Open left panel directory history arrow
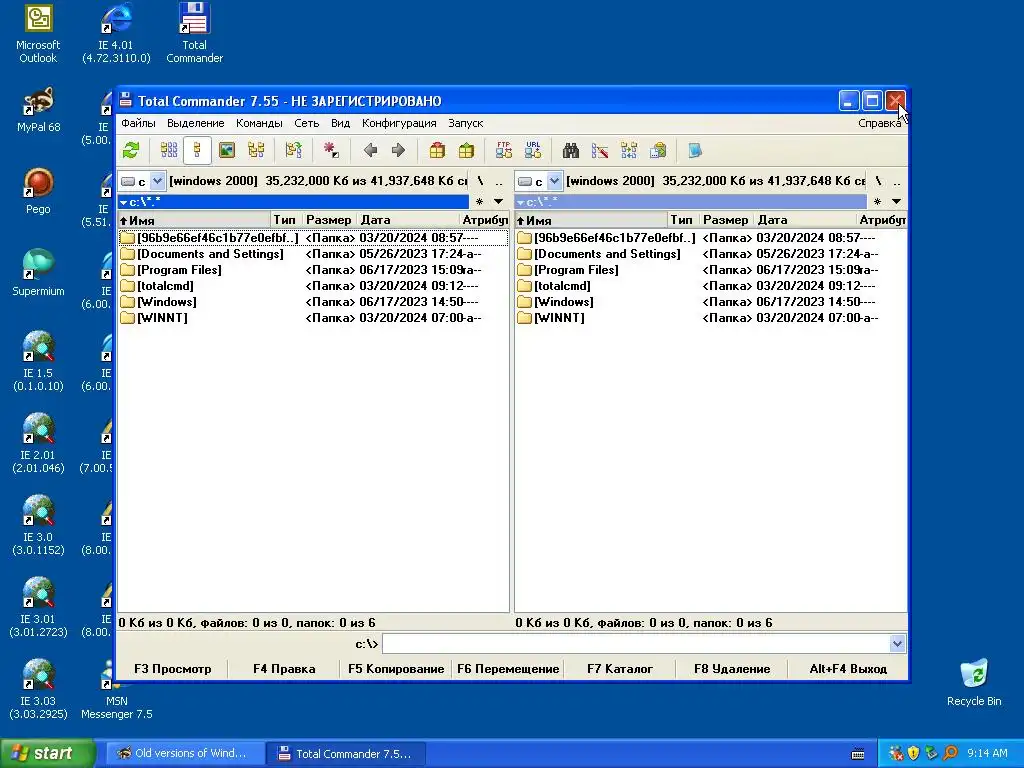Viewport: 1024px width, 768px height. (x=498, y=202)
